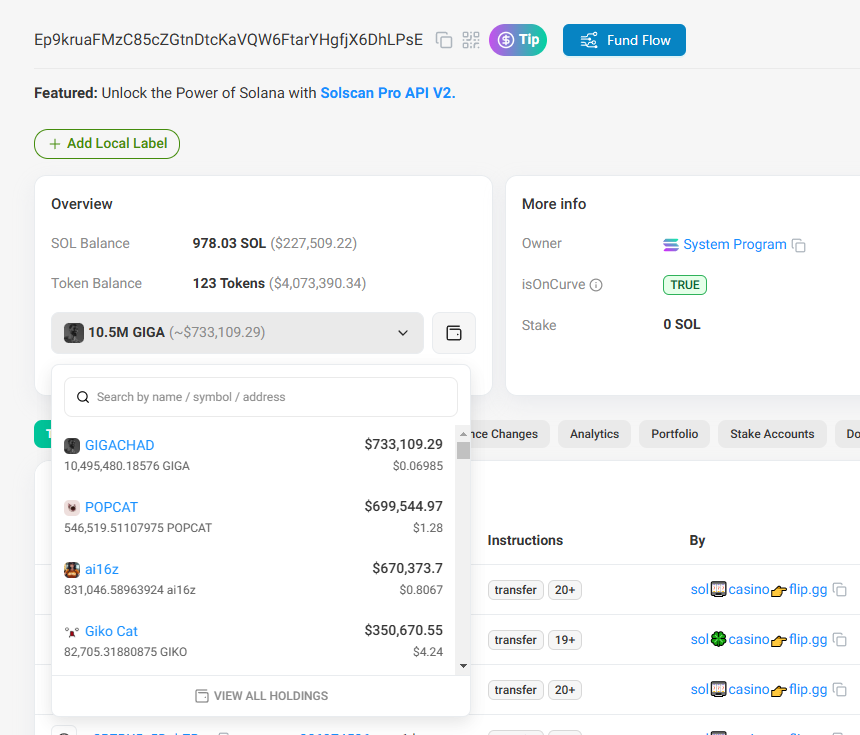Switch to the Analytics tab

[x=595, y=434]
